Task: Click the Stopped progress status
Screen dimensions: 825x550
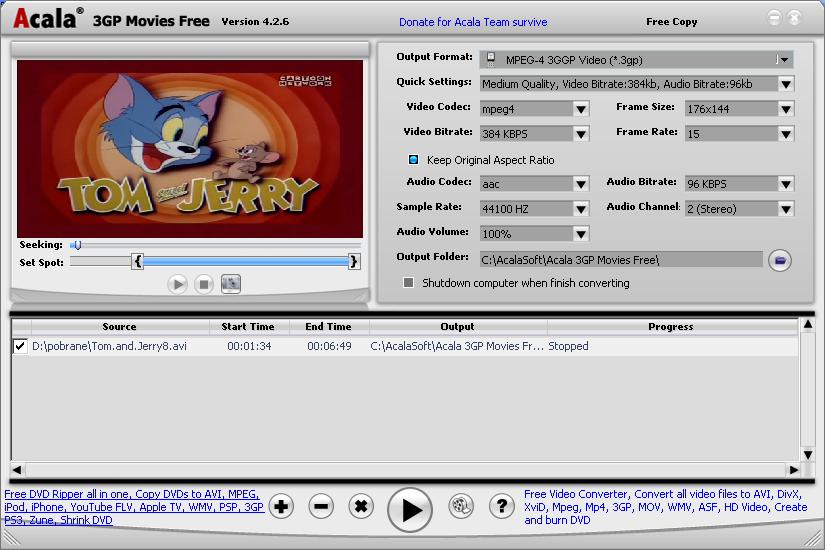Action: point(568,346)
